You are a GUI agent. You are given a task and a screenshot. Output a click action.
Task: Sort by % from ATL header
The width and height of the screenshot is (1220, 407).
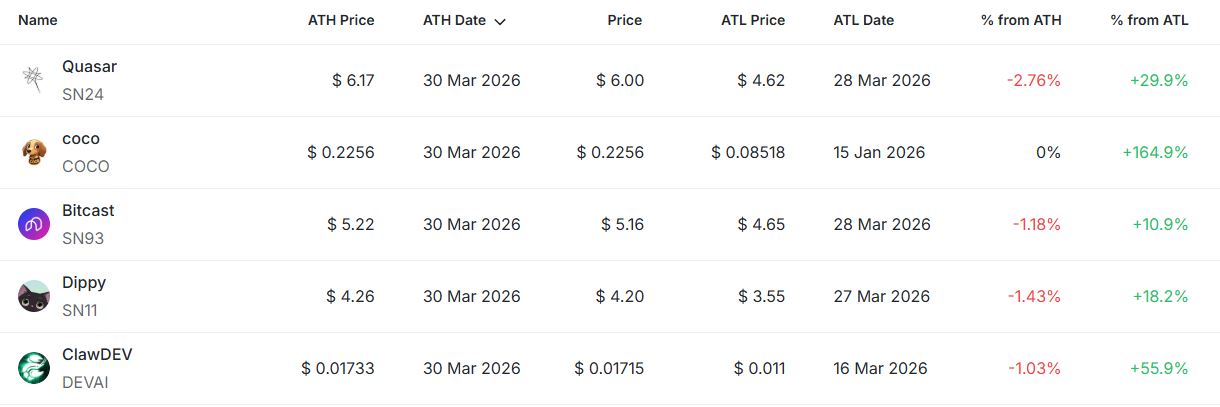pyautogui.click(x=1149, y=20)
